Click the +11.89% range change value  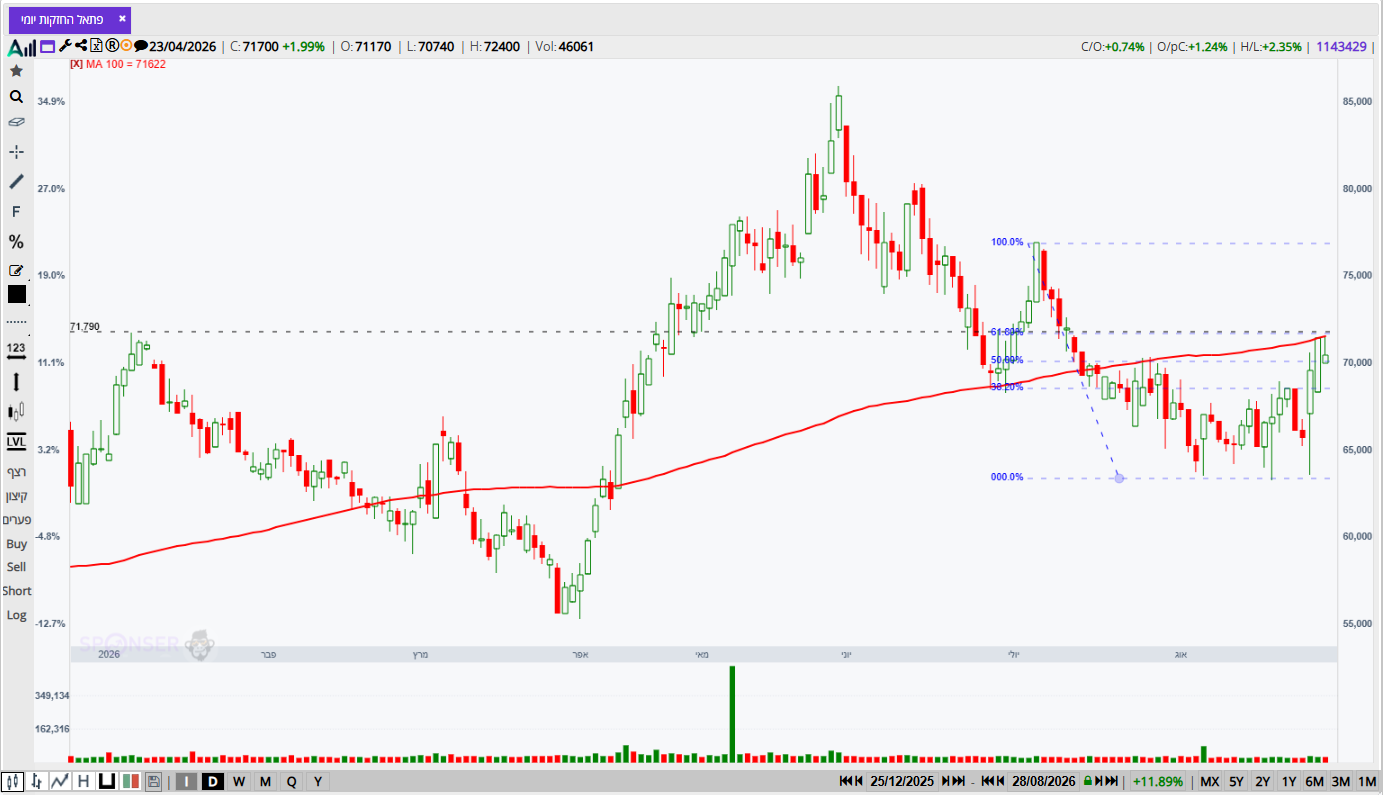[x=1158, y=781]
